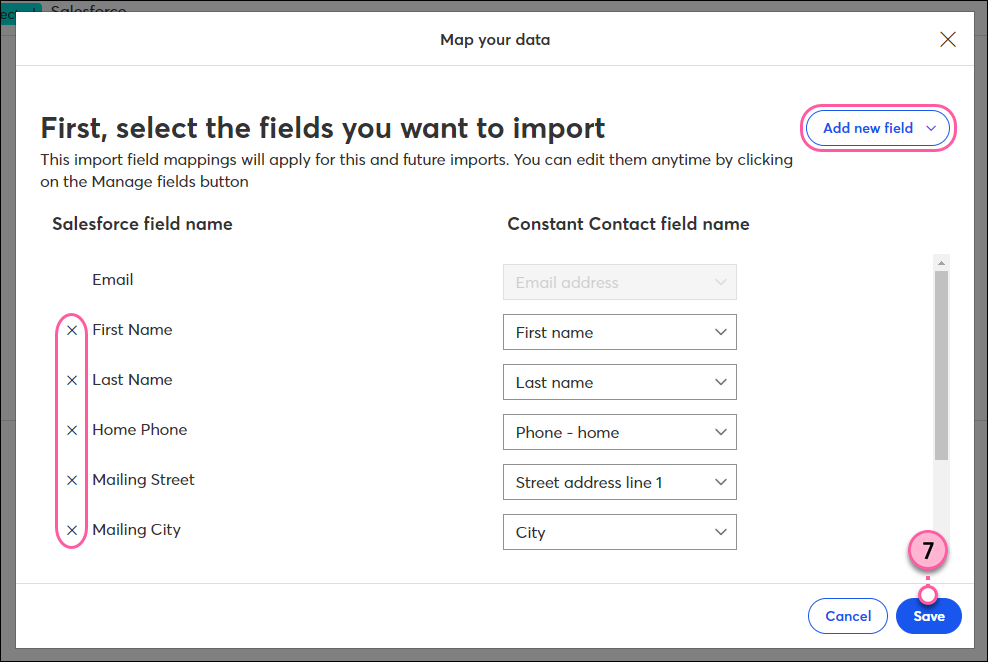This screenshot has width=988, height=662.
Task: Select the Mailing Street field label
Action: (144, 480)
